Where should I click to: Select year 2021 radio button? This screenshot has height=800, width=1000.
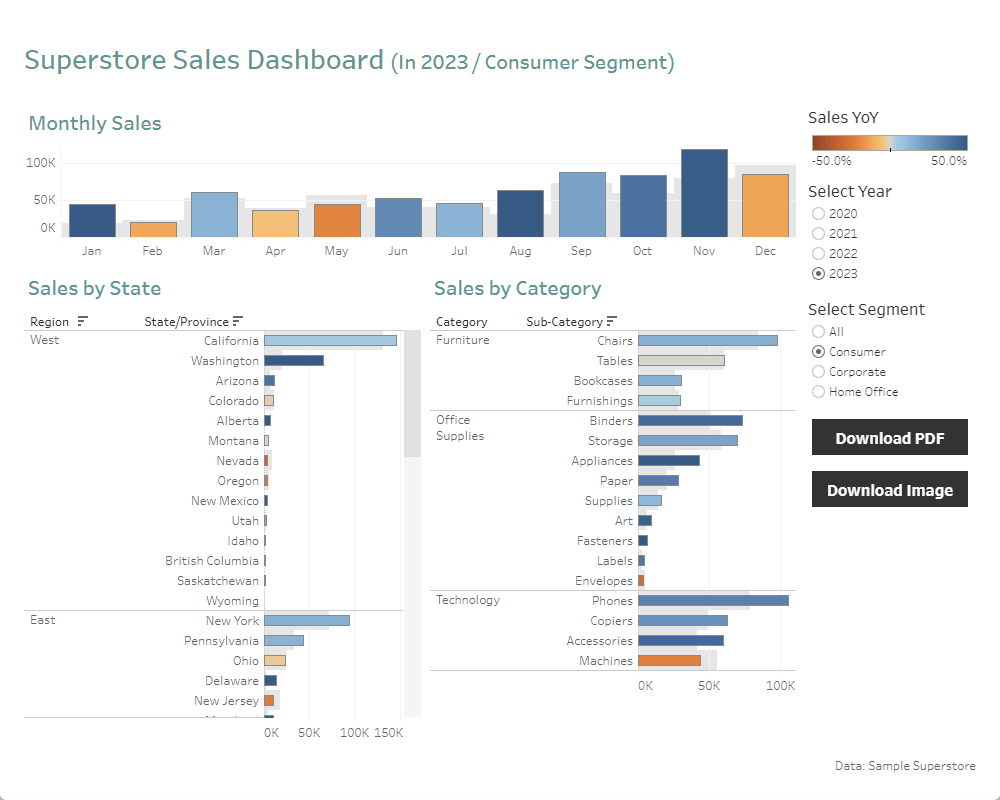819,234
